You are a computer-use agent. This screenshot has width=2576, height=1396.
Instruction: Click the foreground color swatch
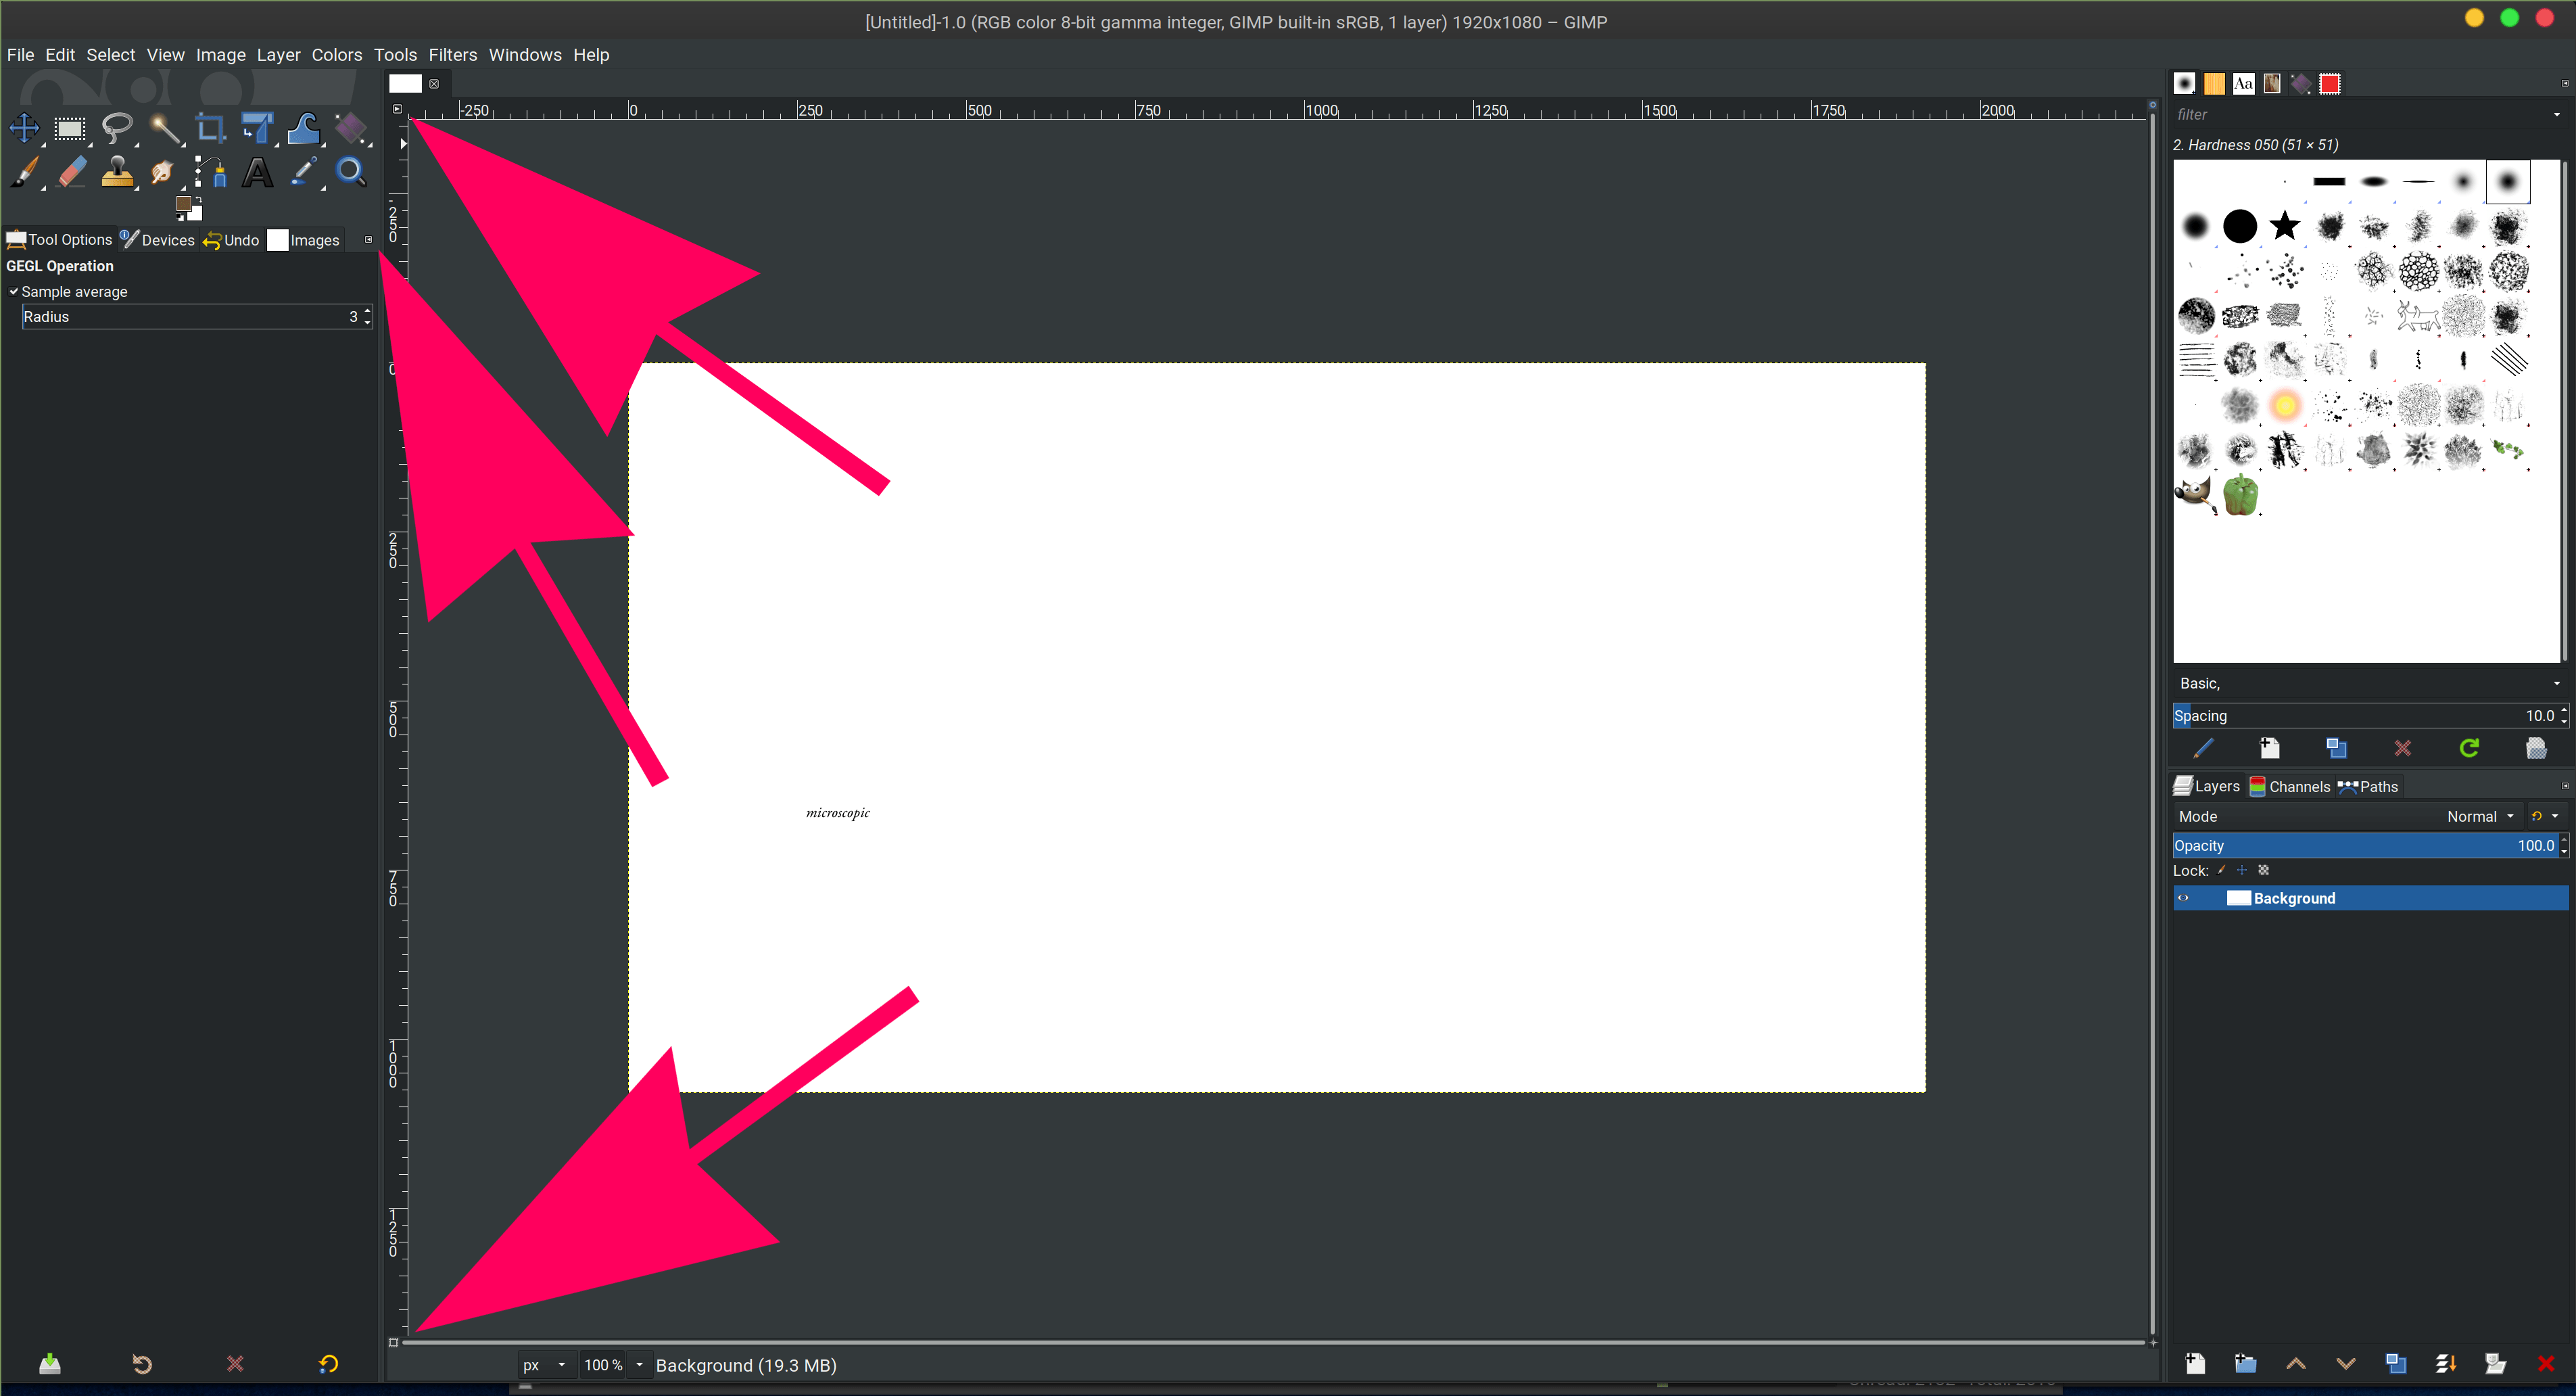[x=184, y=205]
